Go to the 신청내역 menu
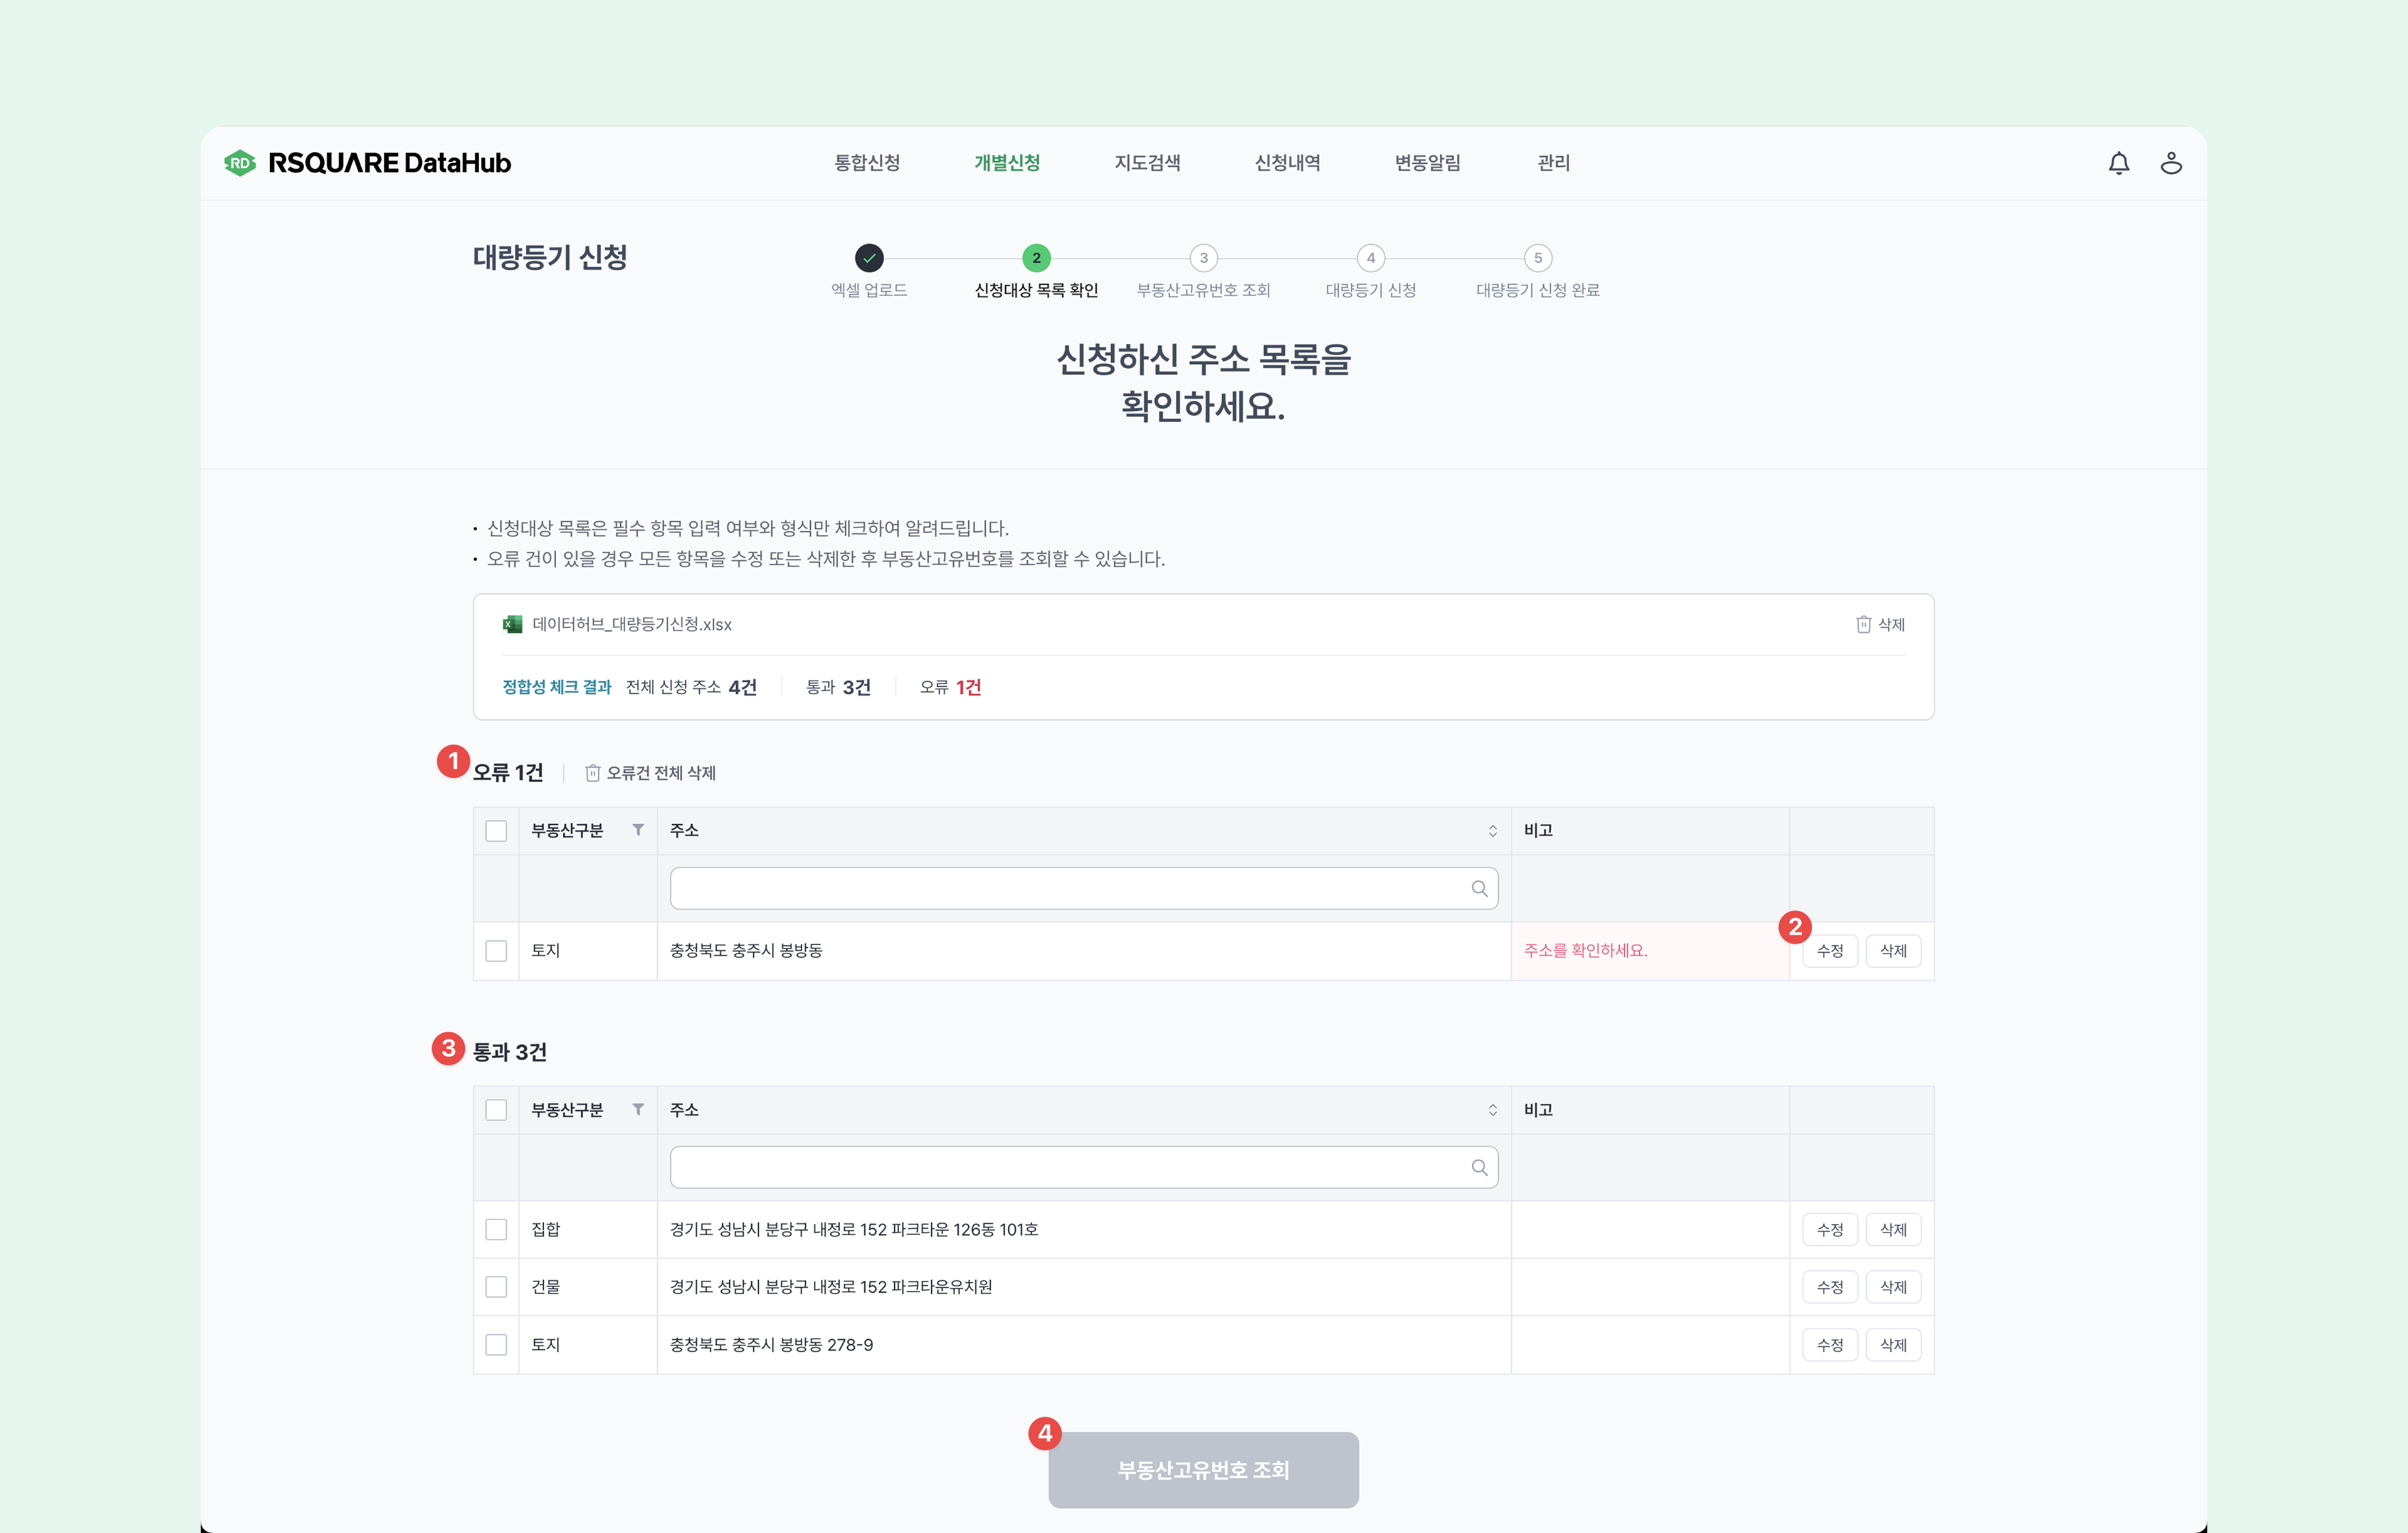Screen dimensions: 2408x1533 1287,163
